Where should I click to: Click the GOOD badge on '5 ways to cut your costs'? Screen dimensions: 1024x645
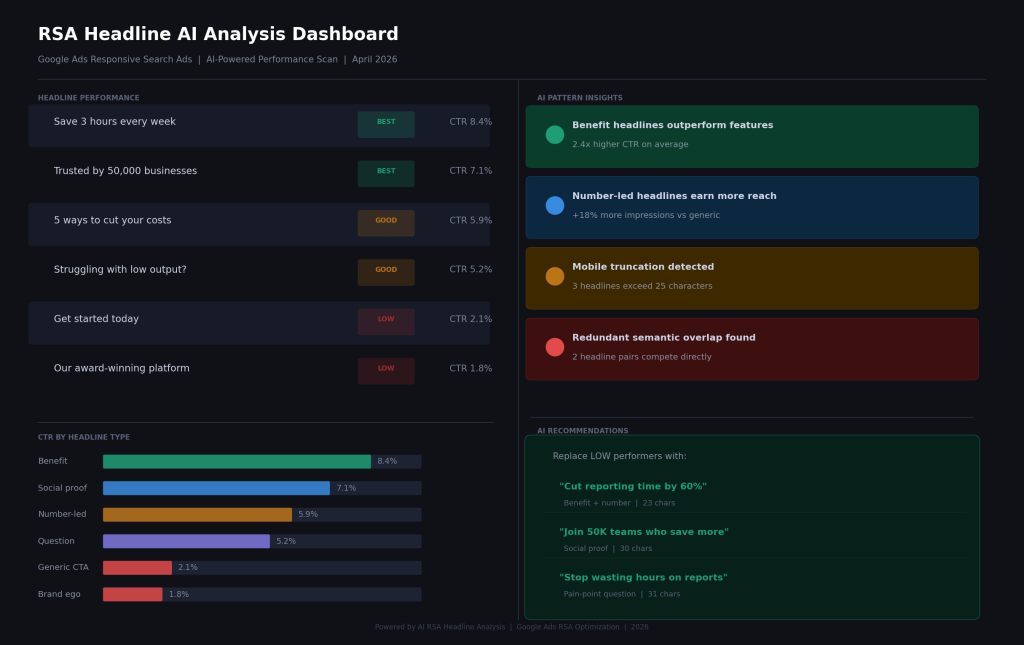pyautogui.click(x=385, y=222)
